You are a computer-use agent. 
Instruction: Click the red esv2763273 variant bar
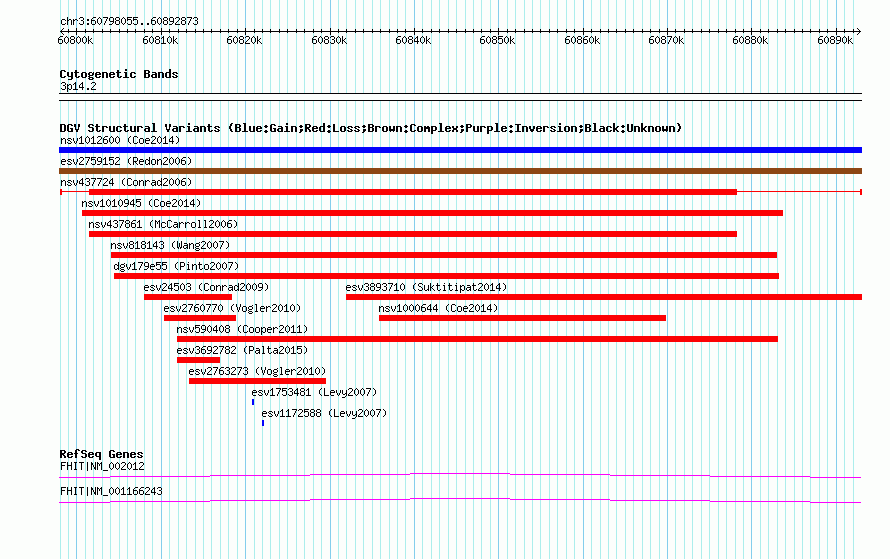258,381
